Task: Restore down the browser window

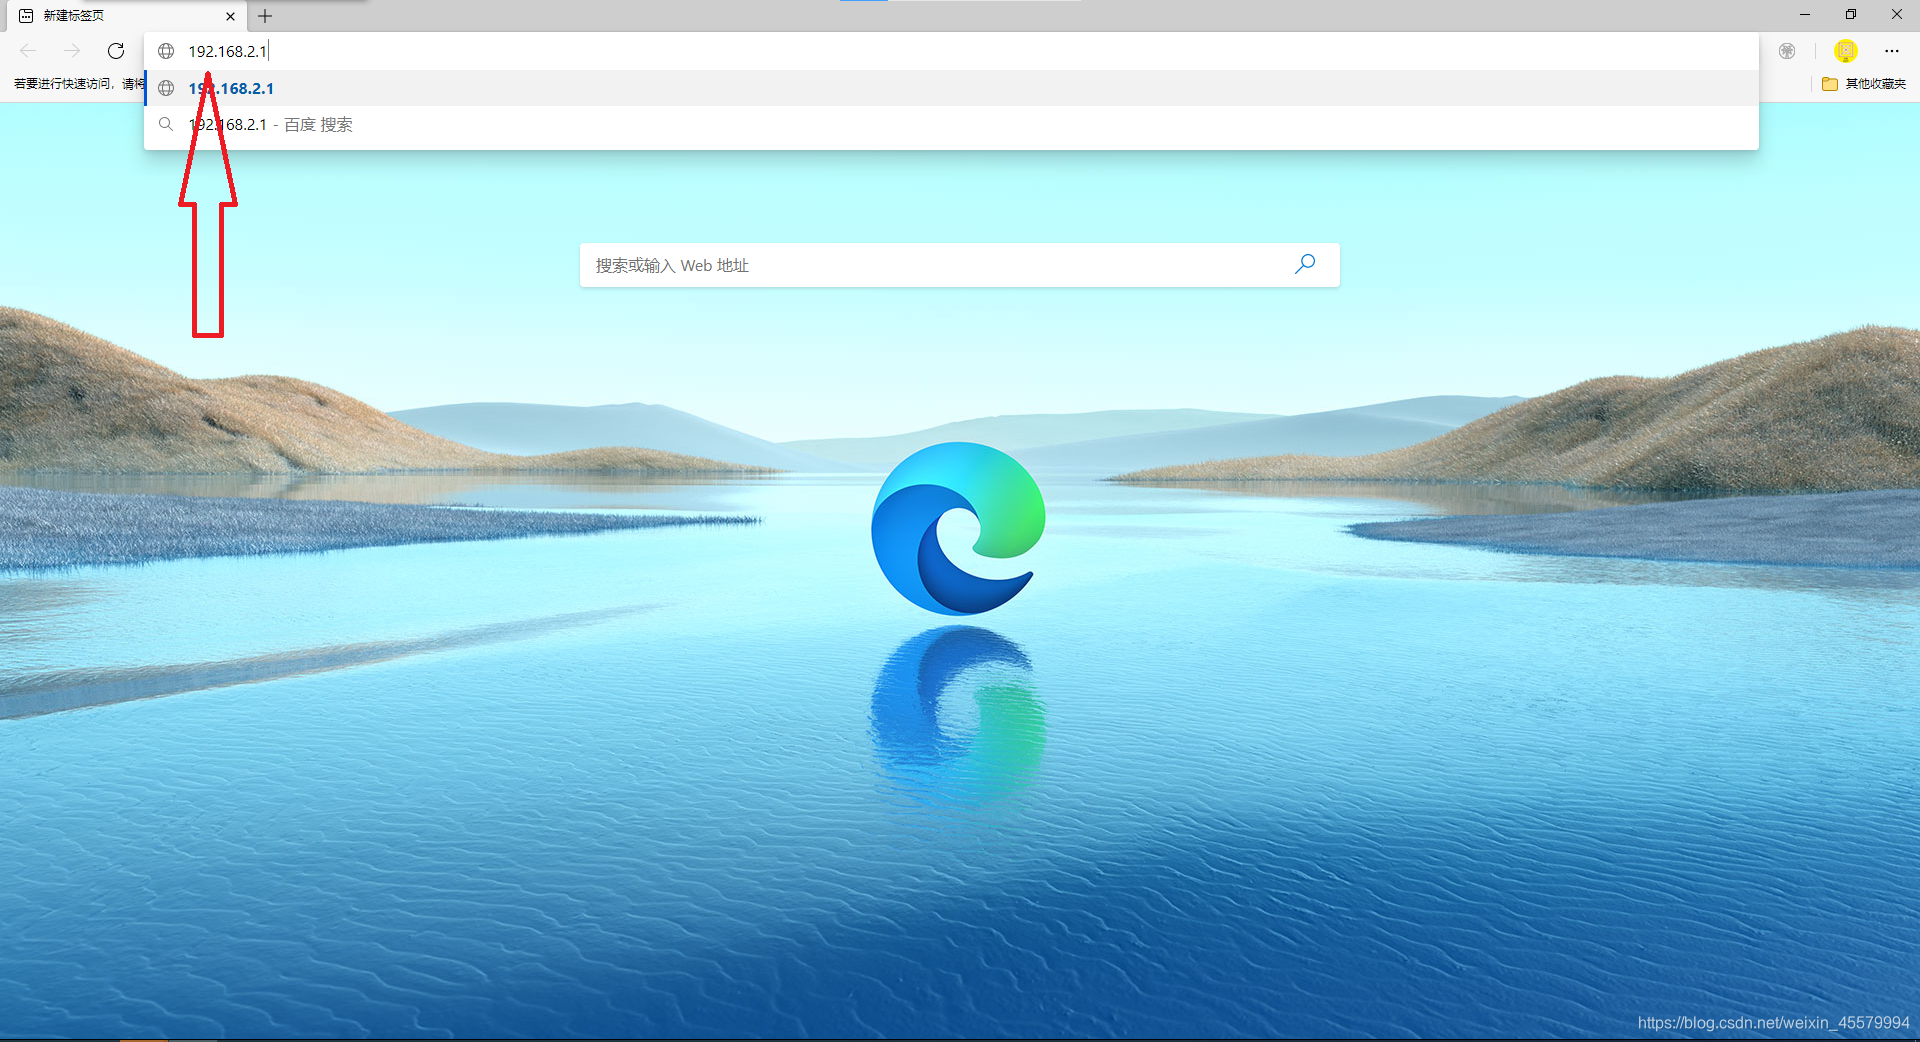Action: tap(1851, 15)
